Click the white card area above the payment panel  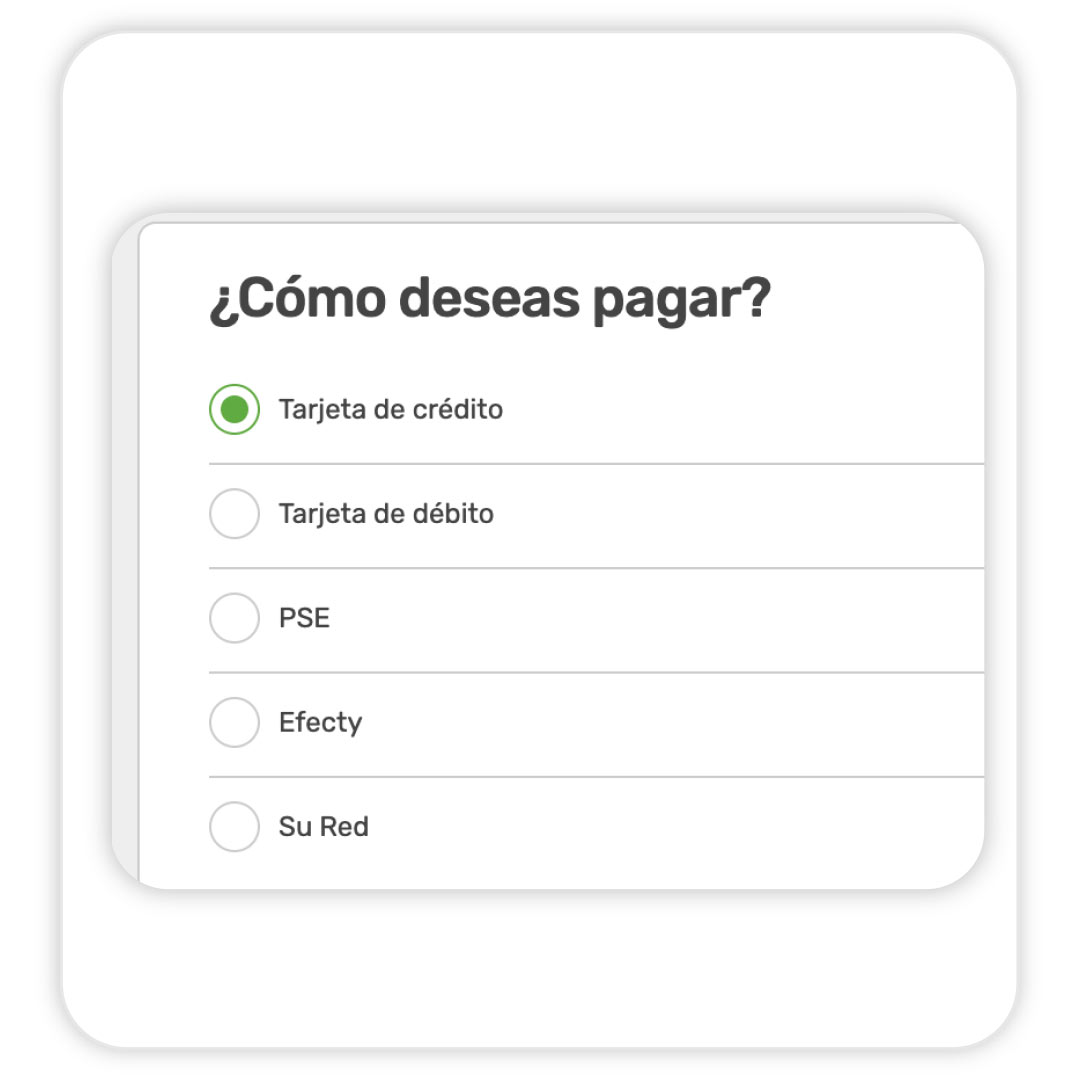[x=539, y=123]
